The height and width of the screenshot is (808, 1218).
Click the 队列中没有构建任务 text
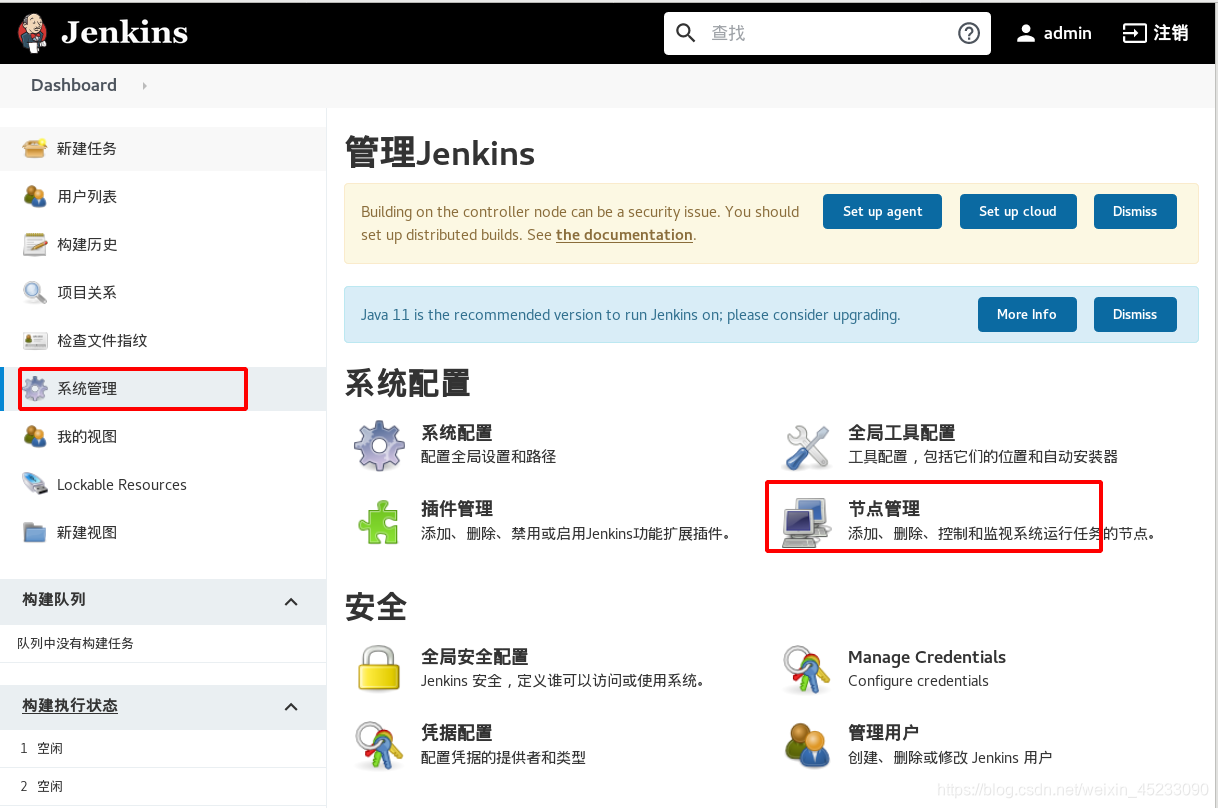[75, 643]
